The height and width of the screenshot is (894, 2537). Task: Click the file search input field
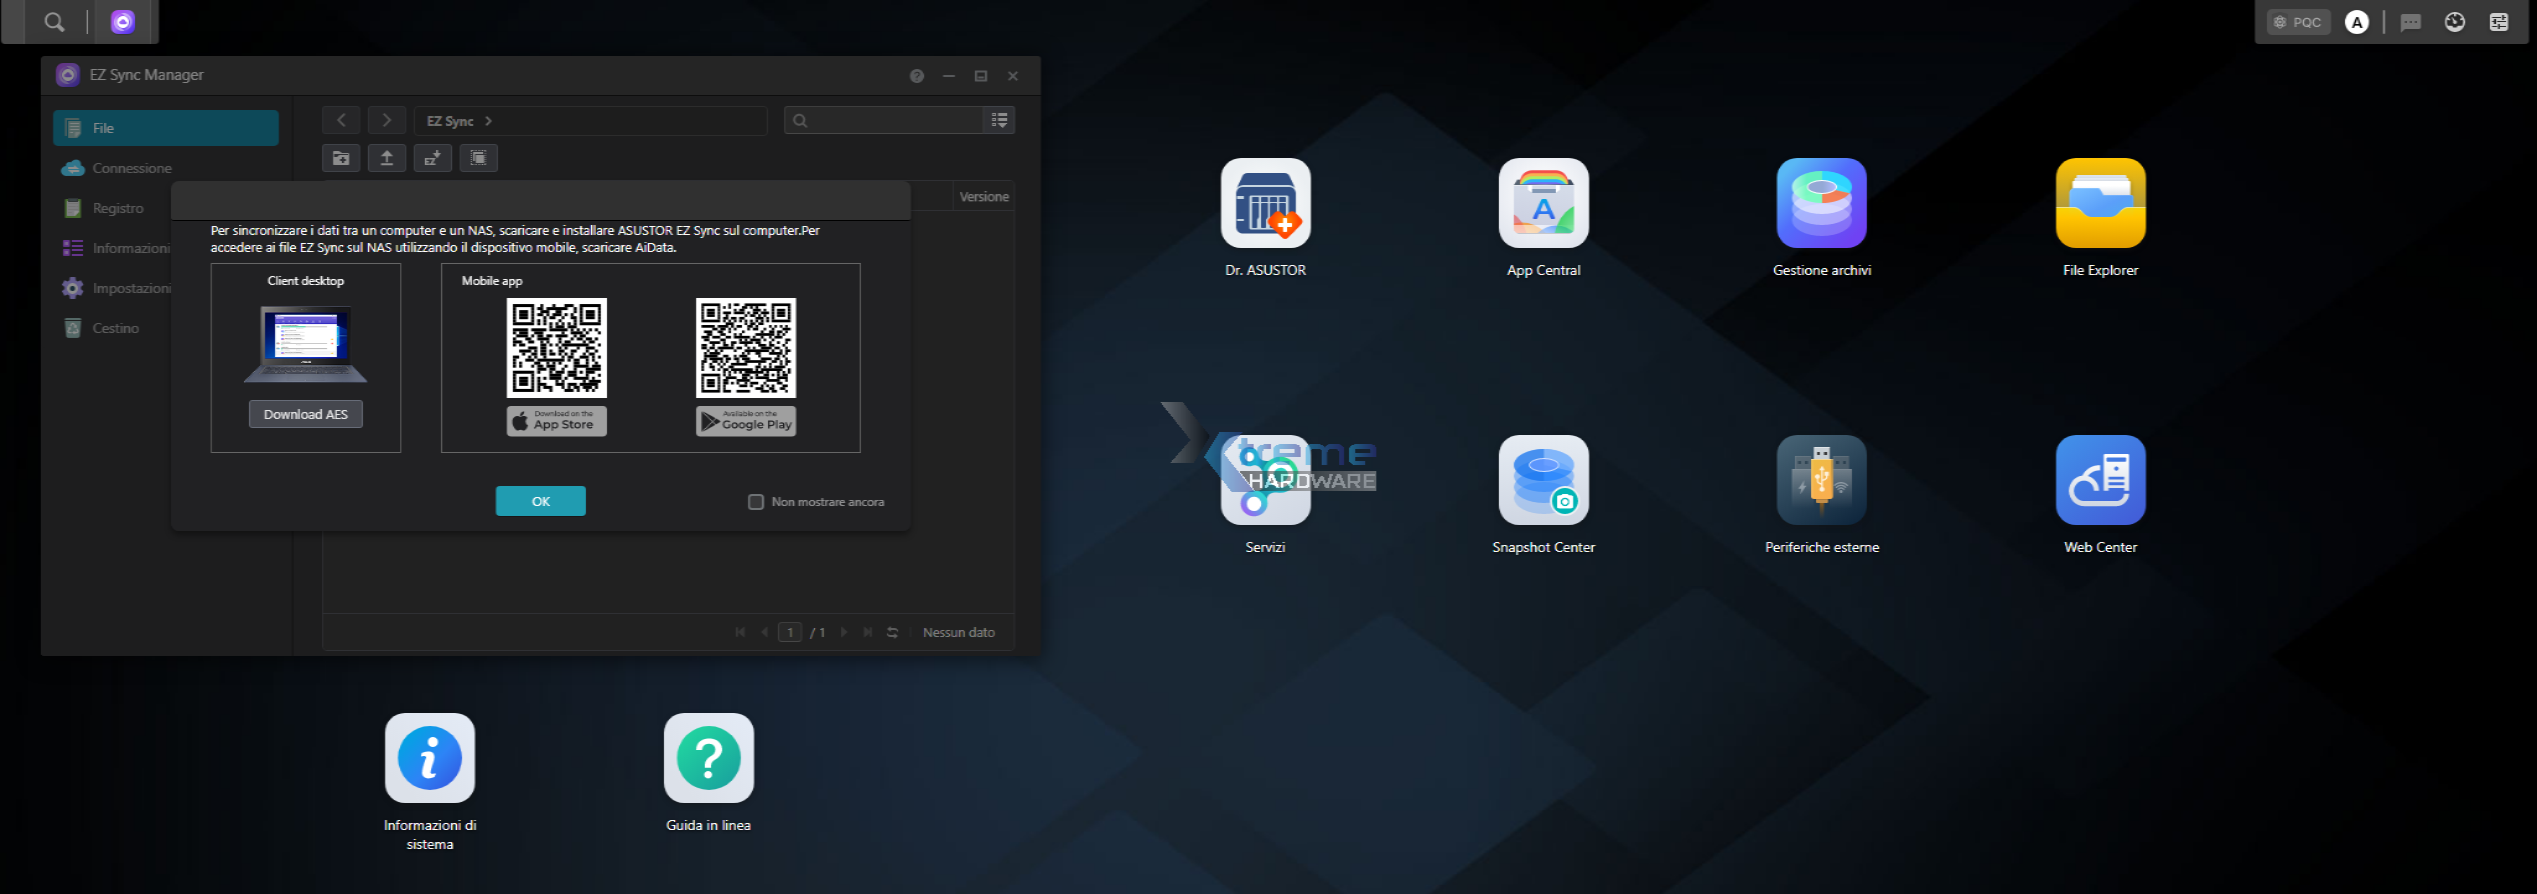click(x=885, y=120)
